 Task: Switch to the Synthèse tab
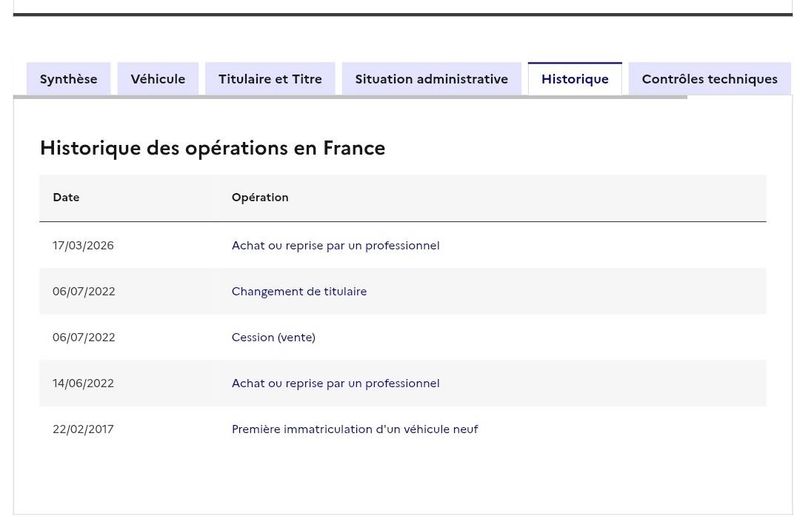(x=68, y=79)
